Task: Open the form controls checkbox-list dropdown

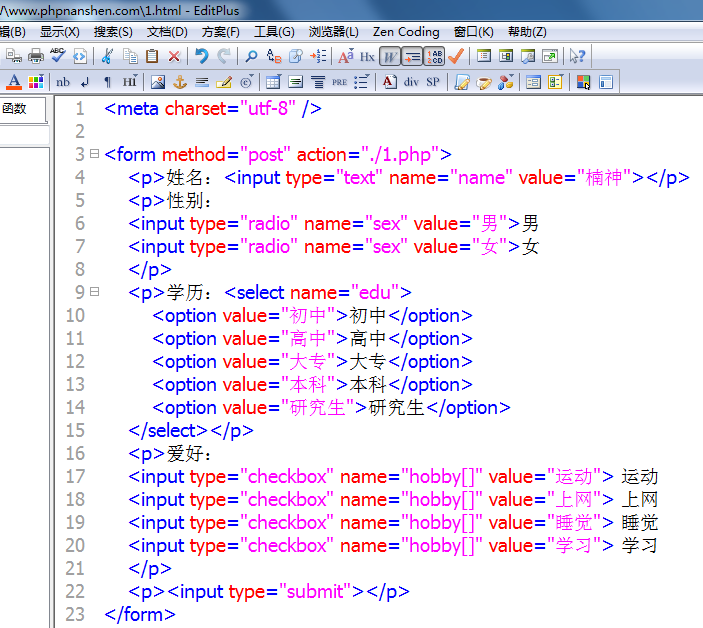Action: 555,82
